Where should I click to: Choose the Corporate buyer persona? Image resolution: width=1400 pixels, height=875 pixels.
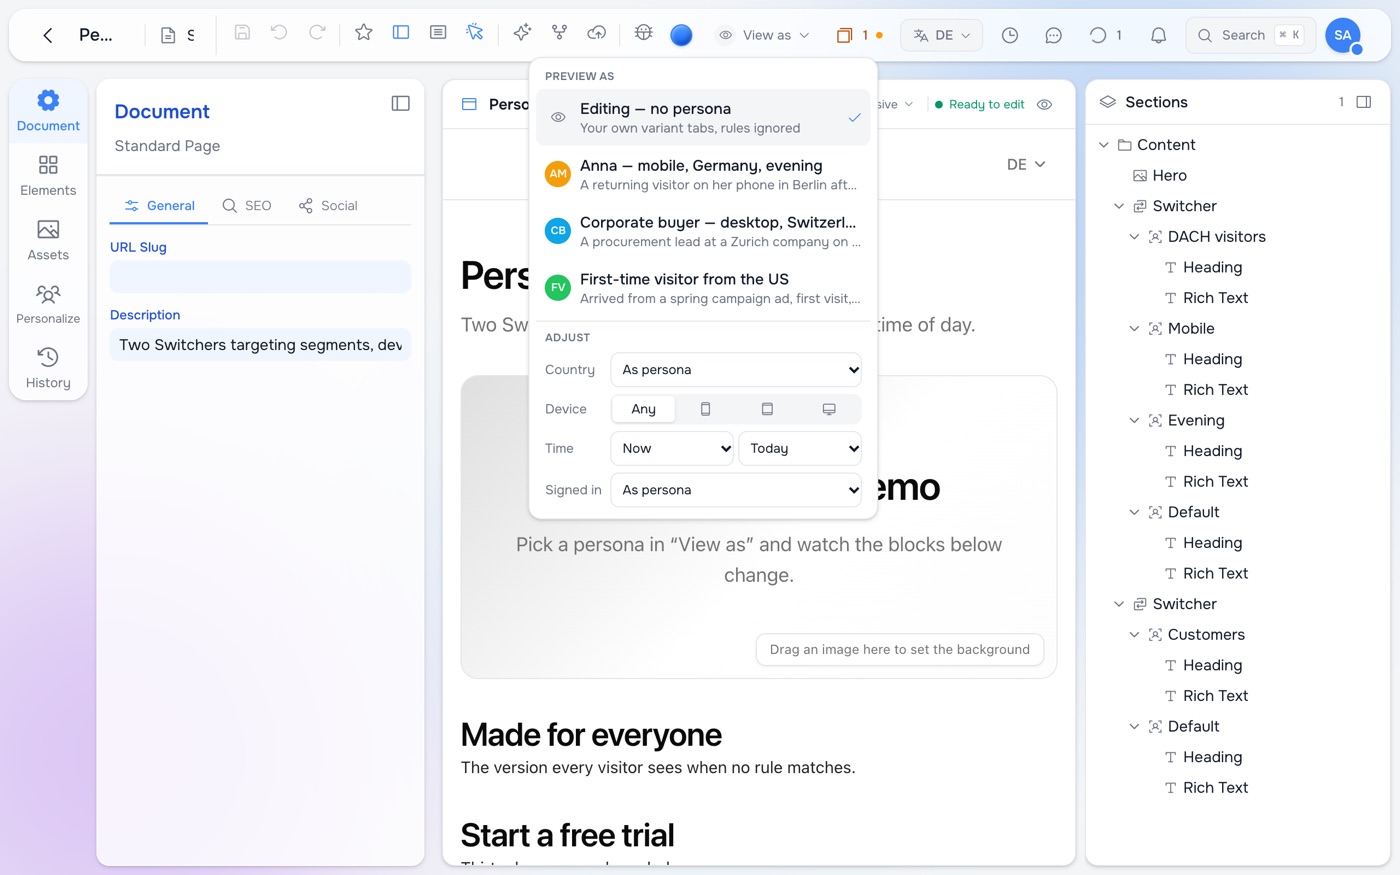coord(703,231)
